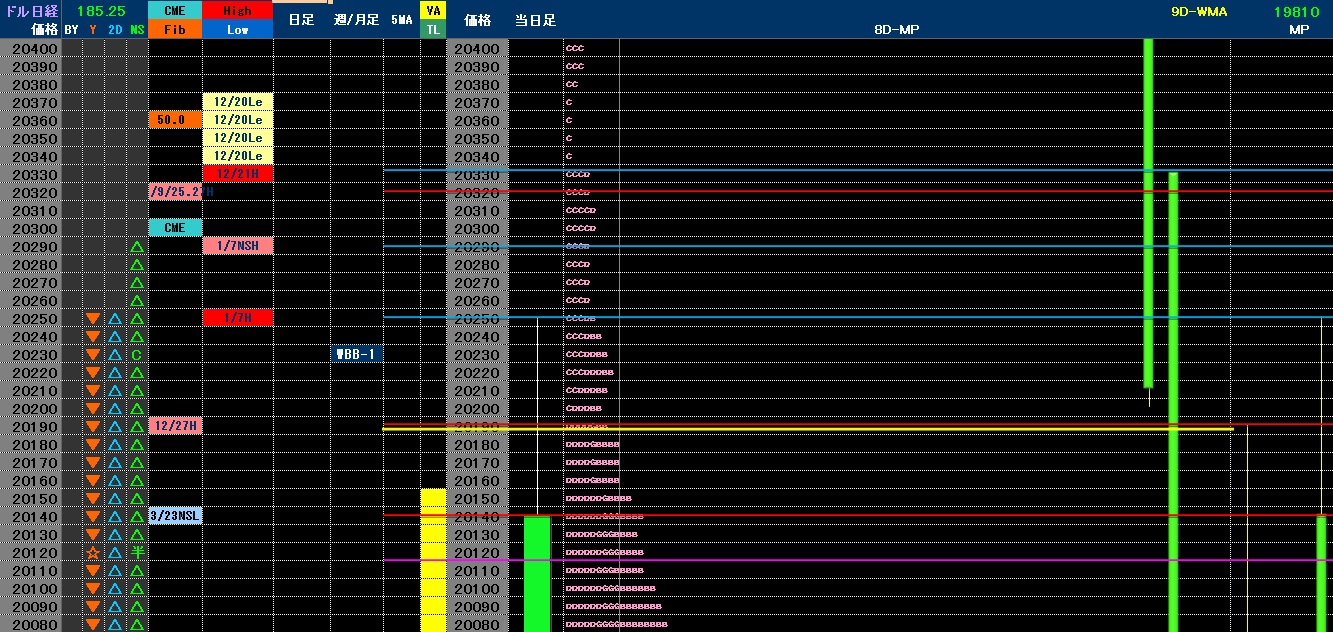Click the orange Y down-triangle in row 20250
1333x632 pixels.
pos(93,319)
